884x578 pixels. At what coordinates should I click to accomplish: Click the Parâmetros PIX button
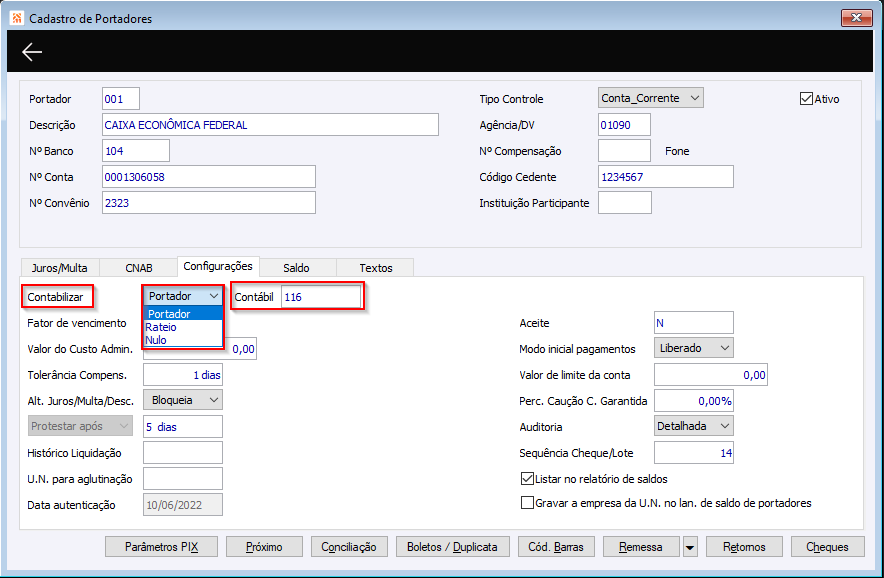[x=161, y=547]
